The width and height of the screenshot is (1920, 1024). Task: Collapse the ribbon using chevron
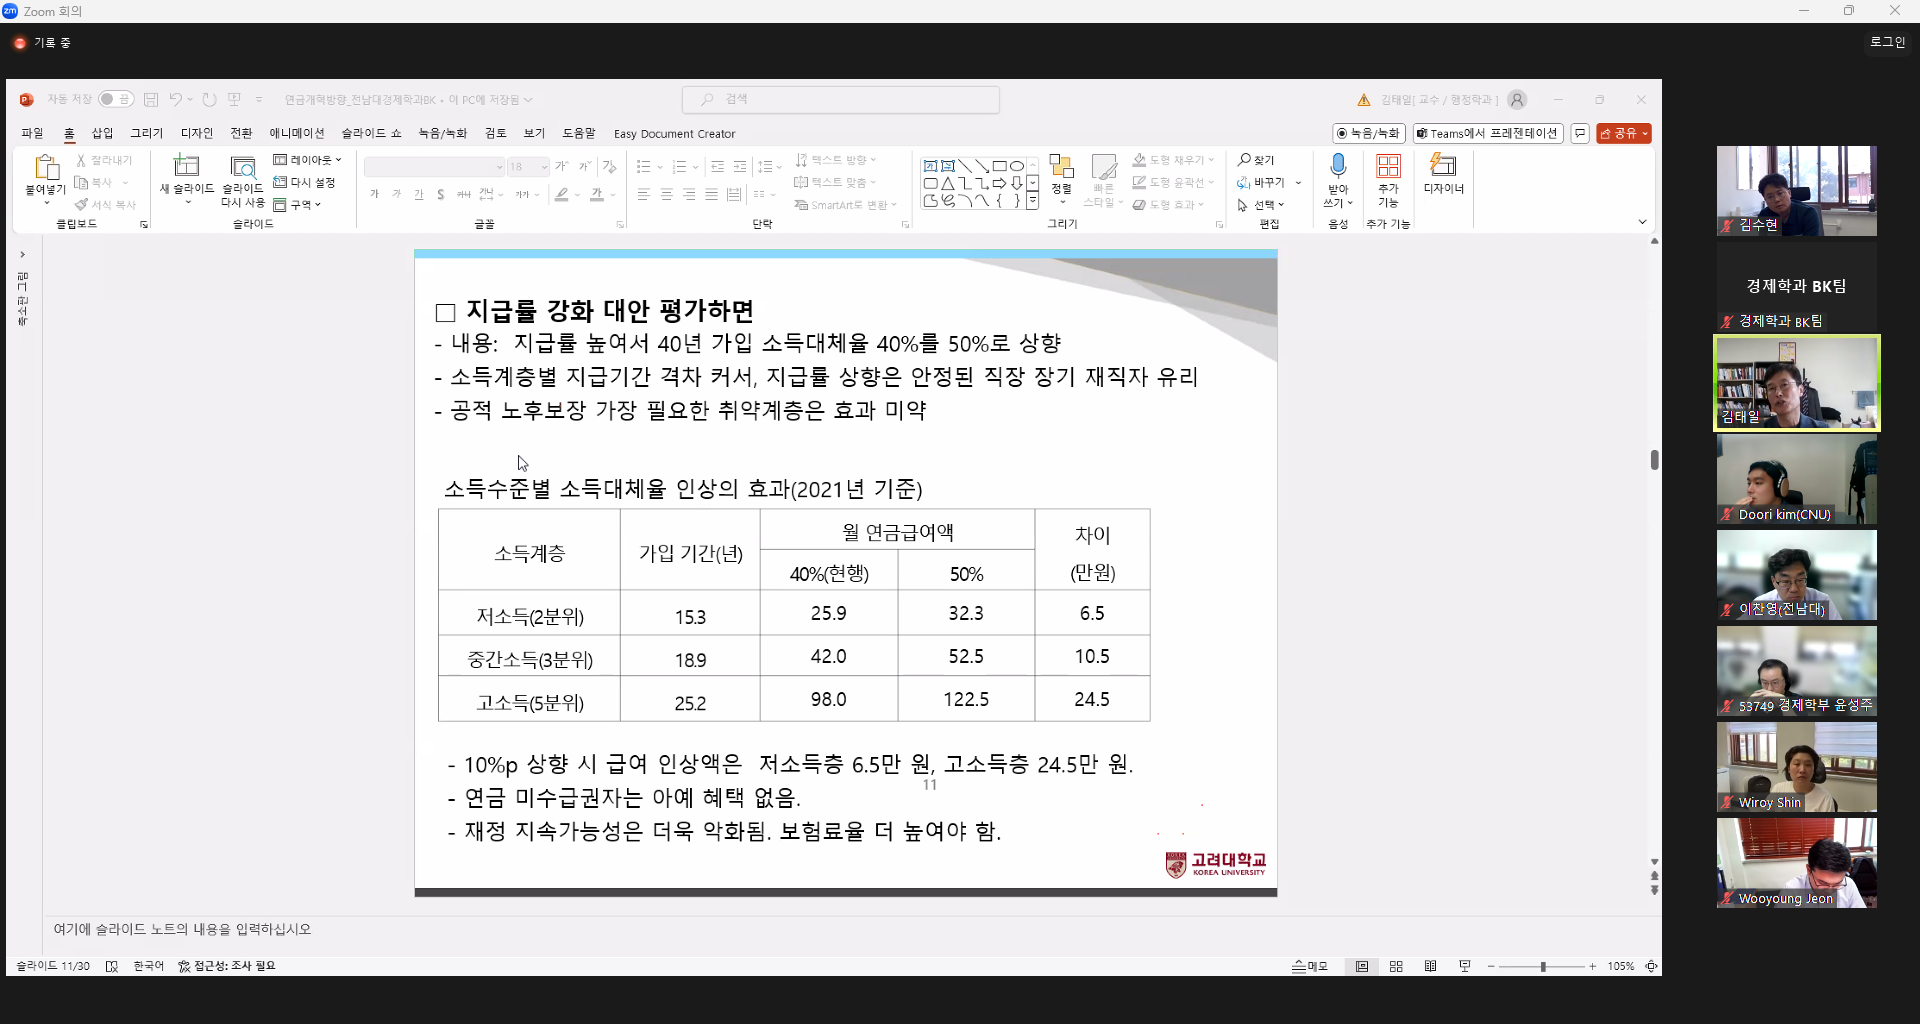click(1642, 222)
